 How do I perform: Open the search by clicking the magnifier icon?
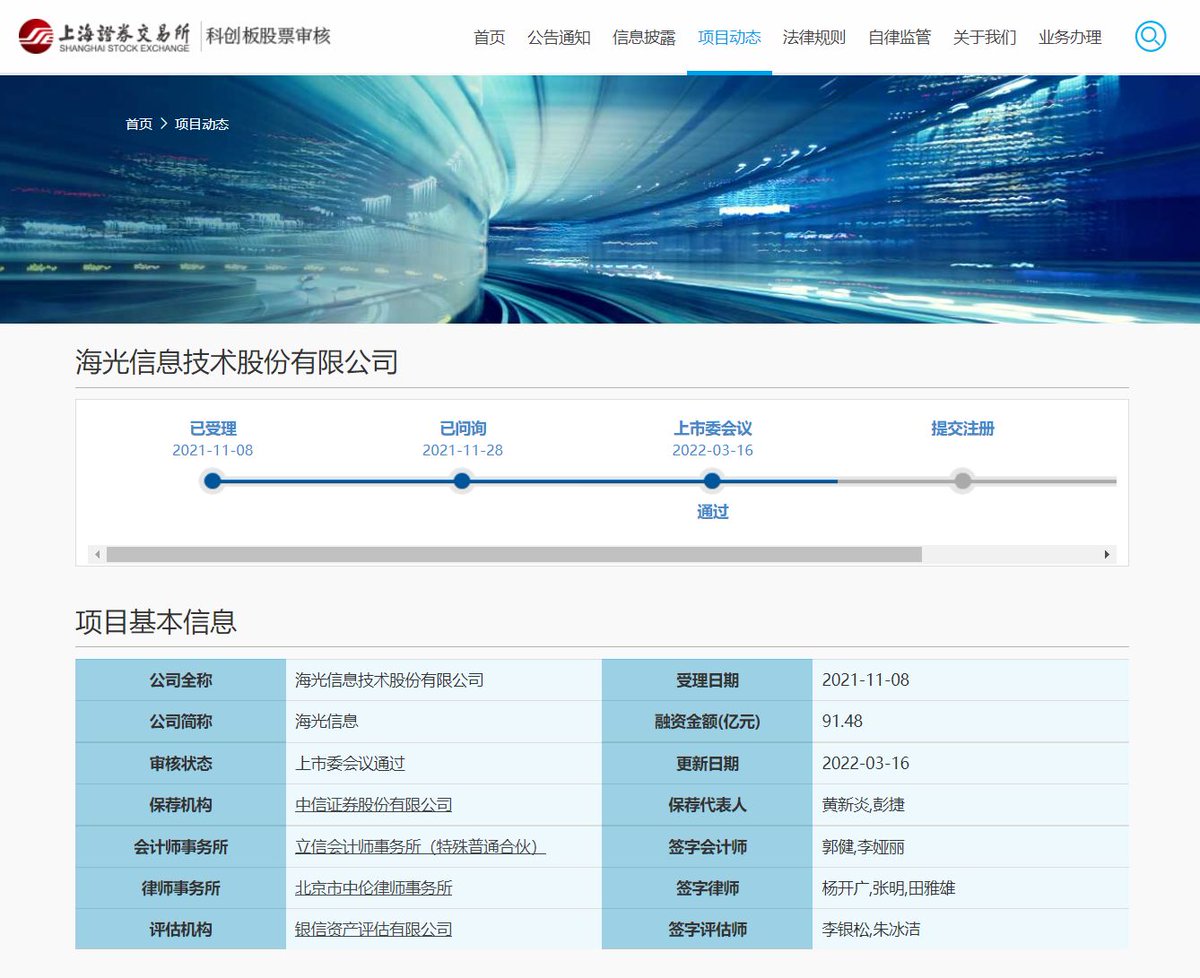point(1149,36)
